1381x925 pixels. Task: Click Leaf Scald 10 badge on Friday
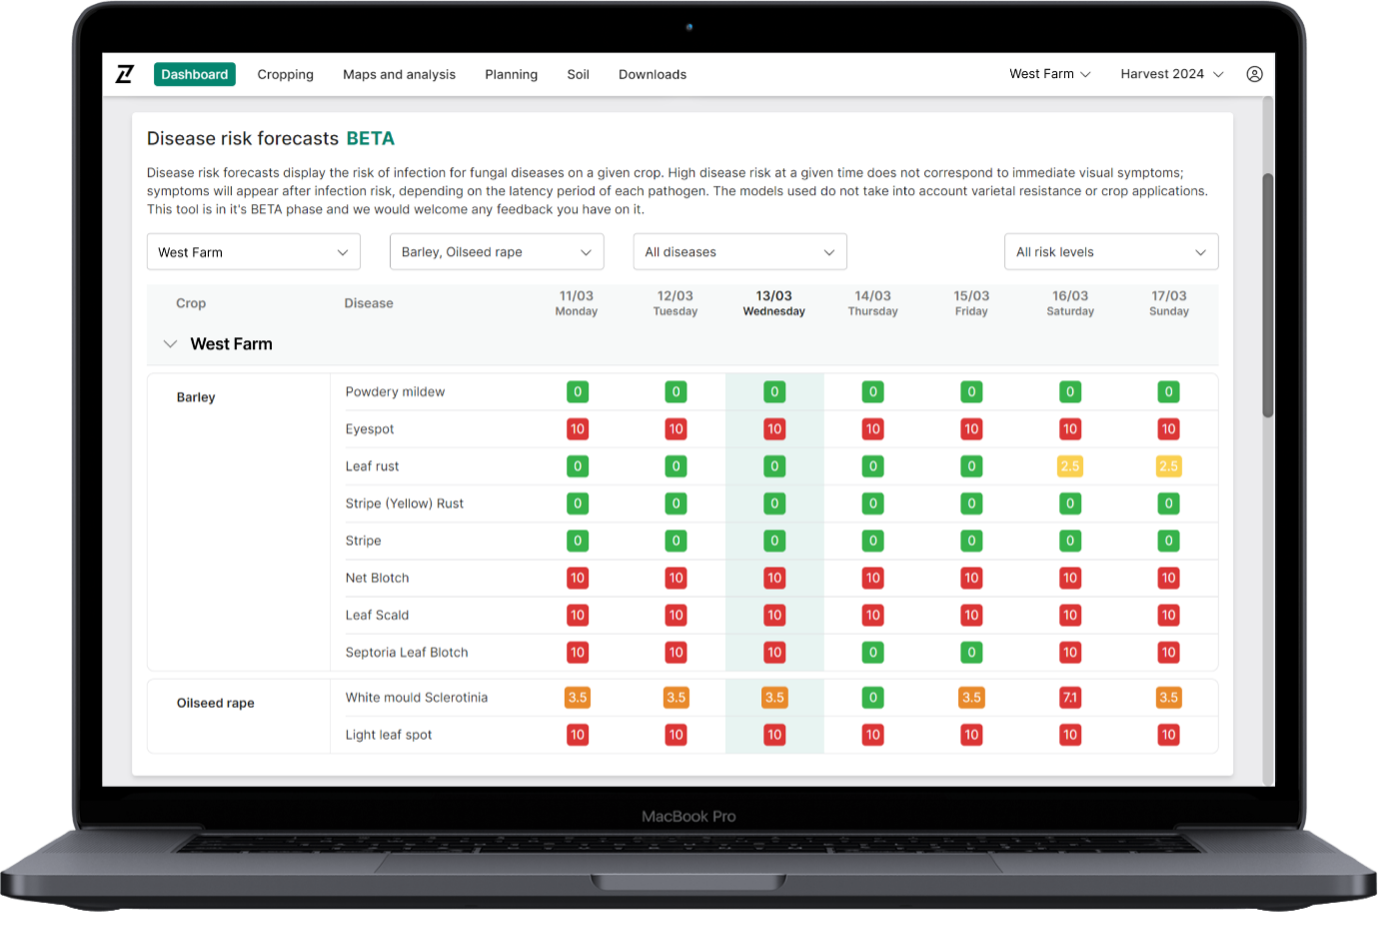point(971,615)
